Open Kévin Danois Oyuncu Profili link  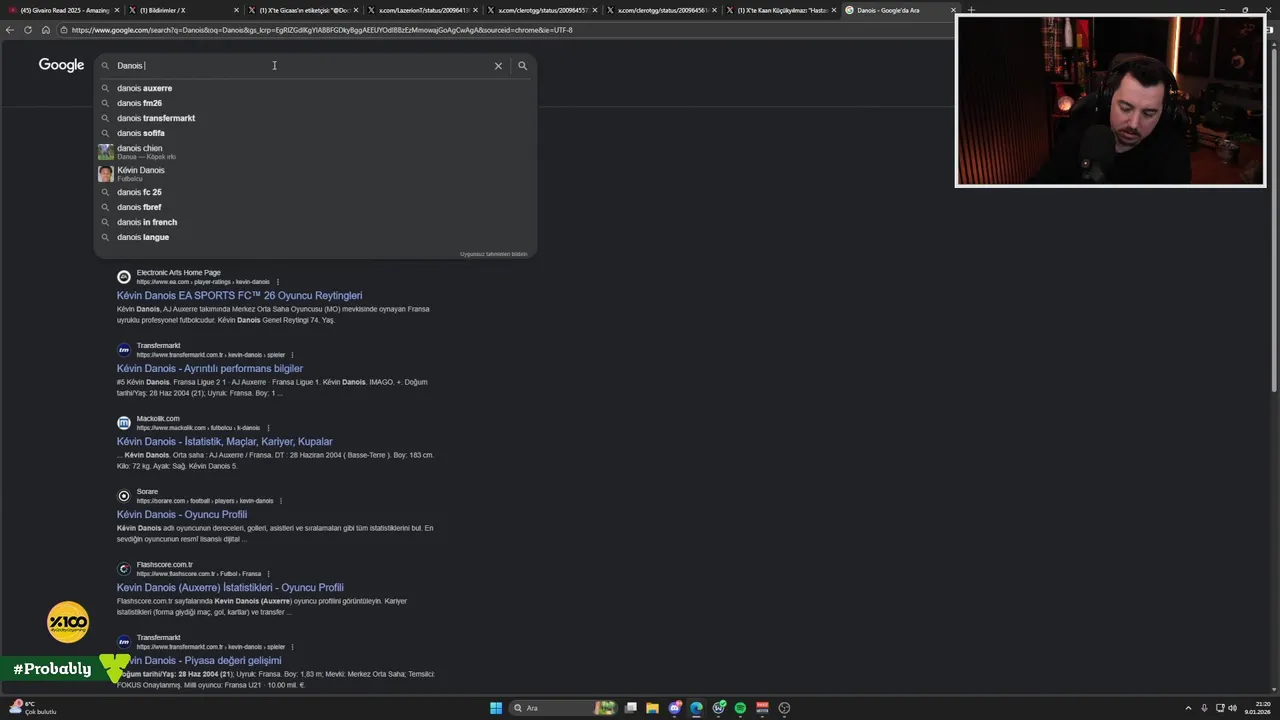point(181,515)
